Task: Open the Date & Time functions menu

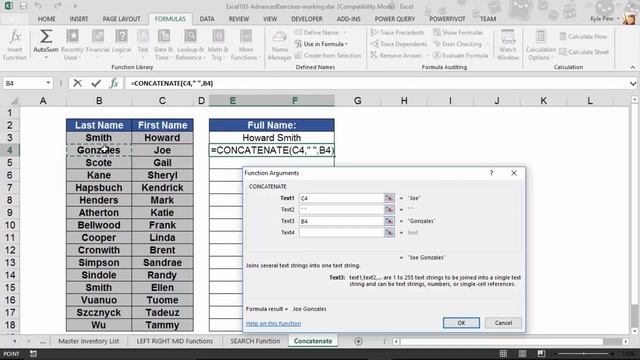Action: pyautogui.click(x=163, y=45)
